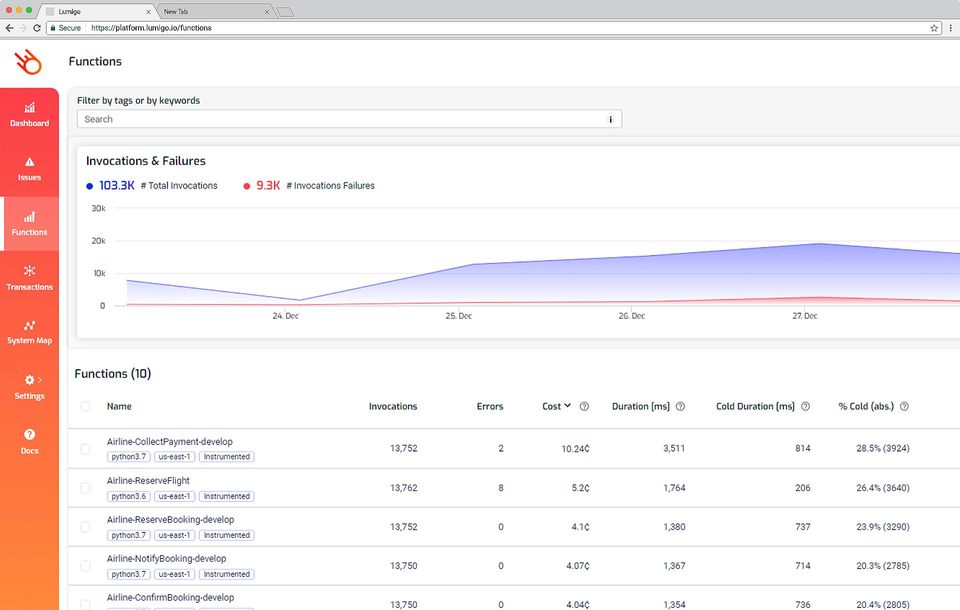960x610 pixels.
Task: Tick the select-all checkbox in the table header
Action: pos(85,406)
